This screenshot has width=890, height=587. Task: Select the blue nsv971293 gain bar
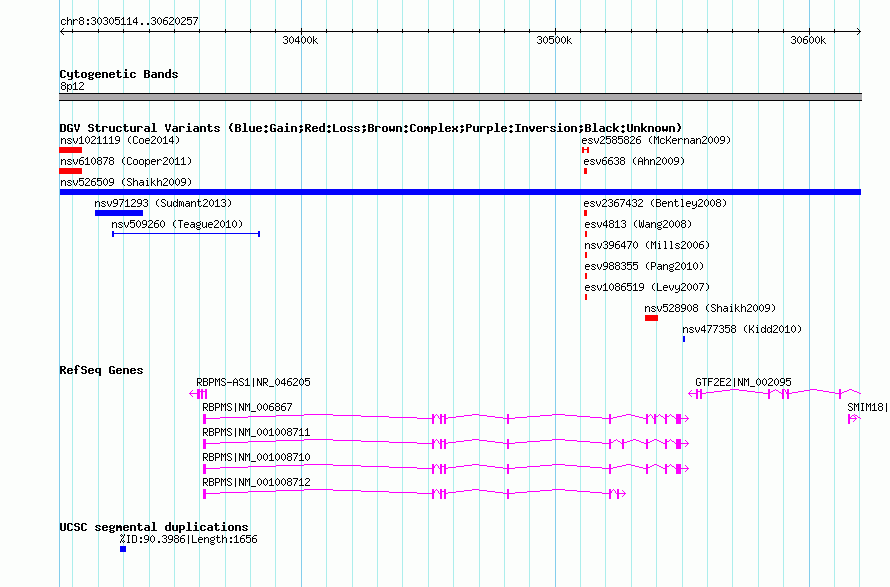[119, 213]
